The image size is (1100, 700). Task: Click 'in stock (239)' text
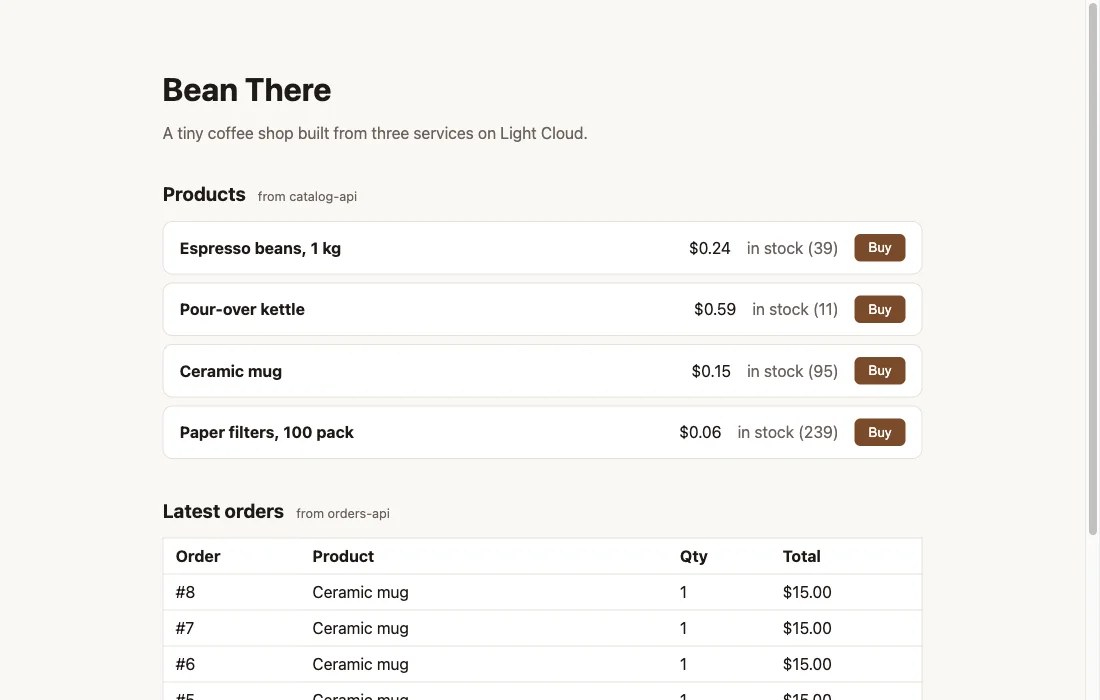[x=787, y=432]
